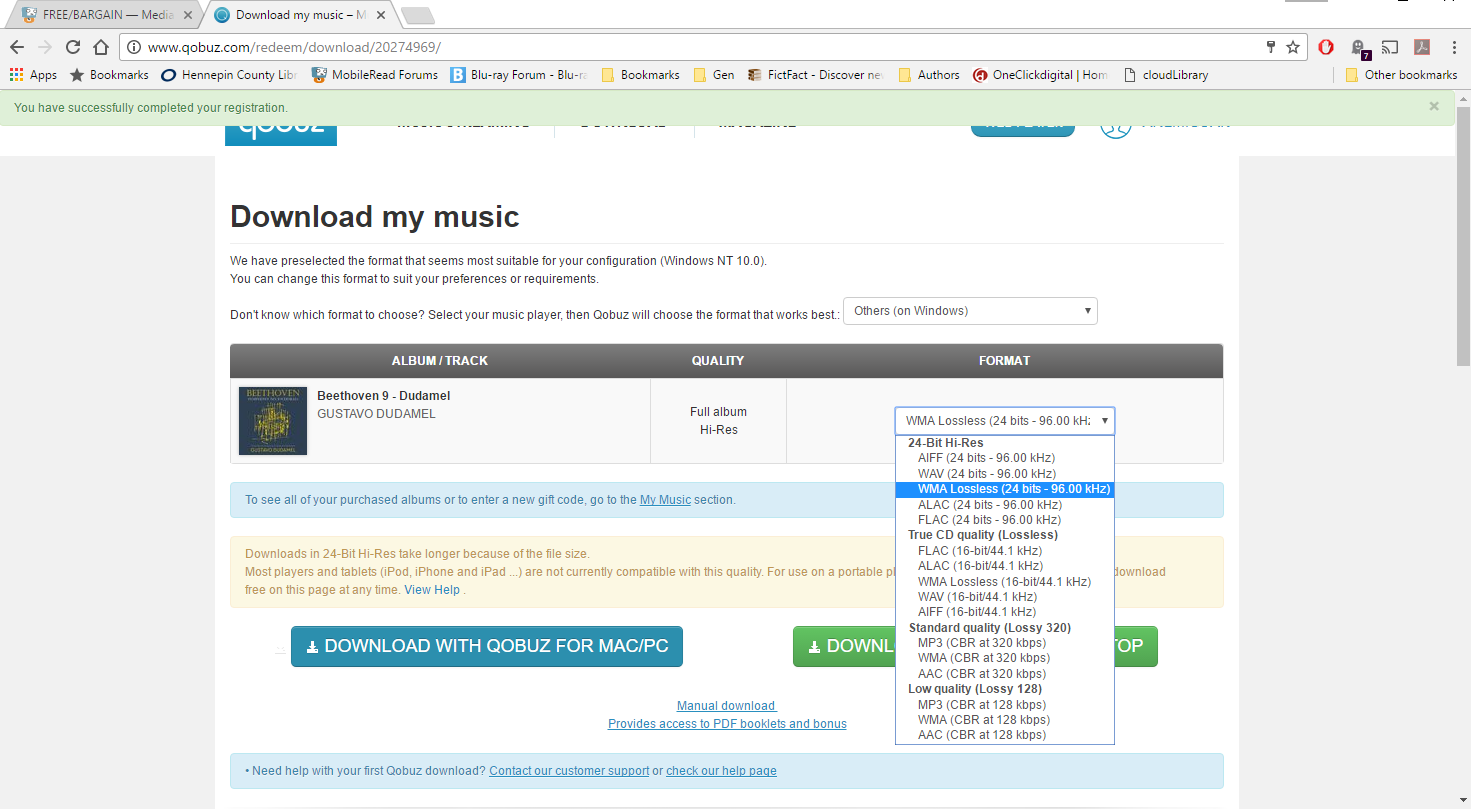Viewport: 1471px width, 809px height.
Task: Open the Other bookmarks folder
Action: (x=1401, y=75)
